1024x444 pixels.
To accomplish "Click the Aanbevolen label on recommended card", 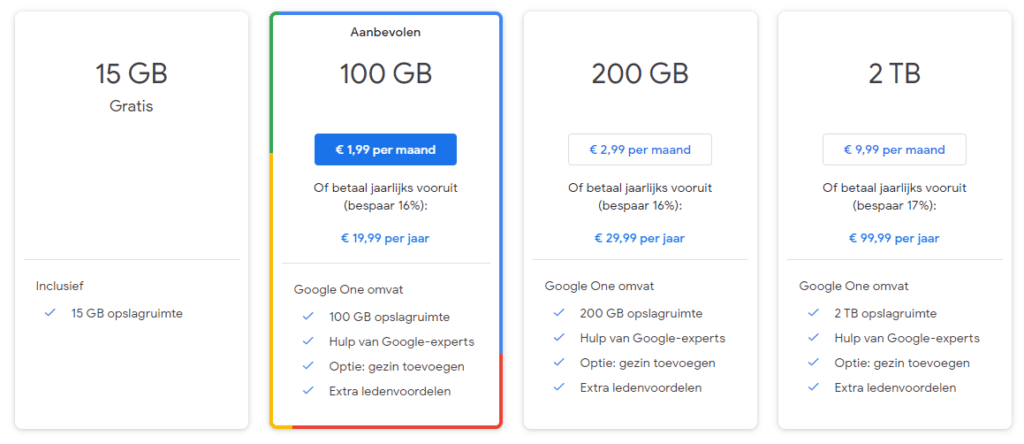I will point(385,32).
